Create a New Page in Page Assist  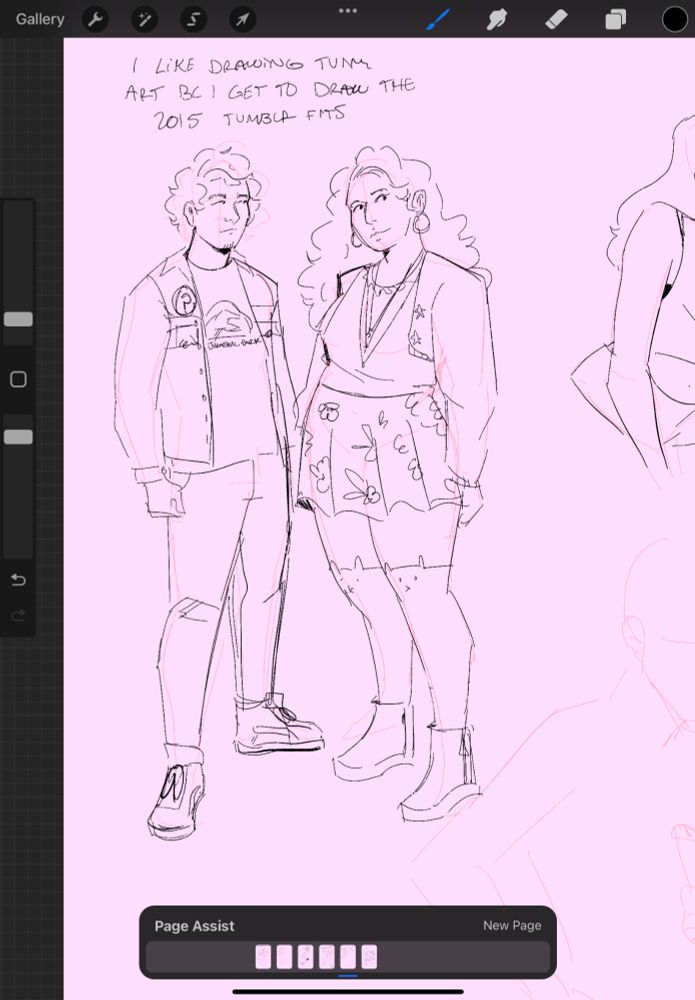512,925
